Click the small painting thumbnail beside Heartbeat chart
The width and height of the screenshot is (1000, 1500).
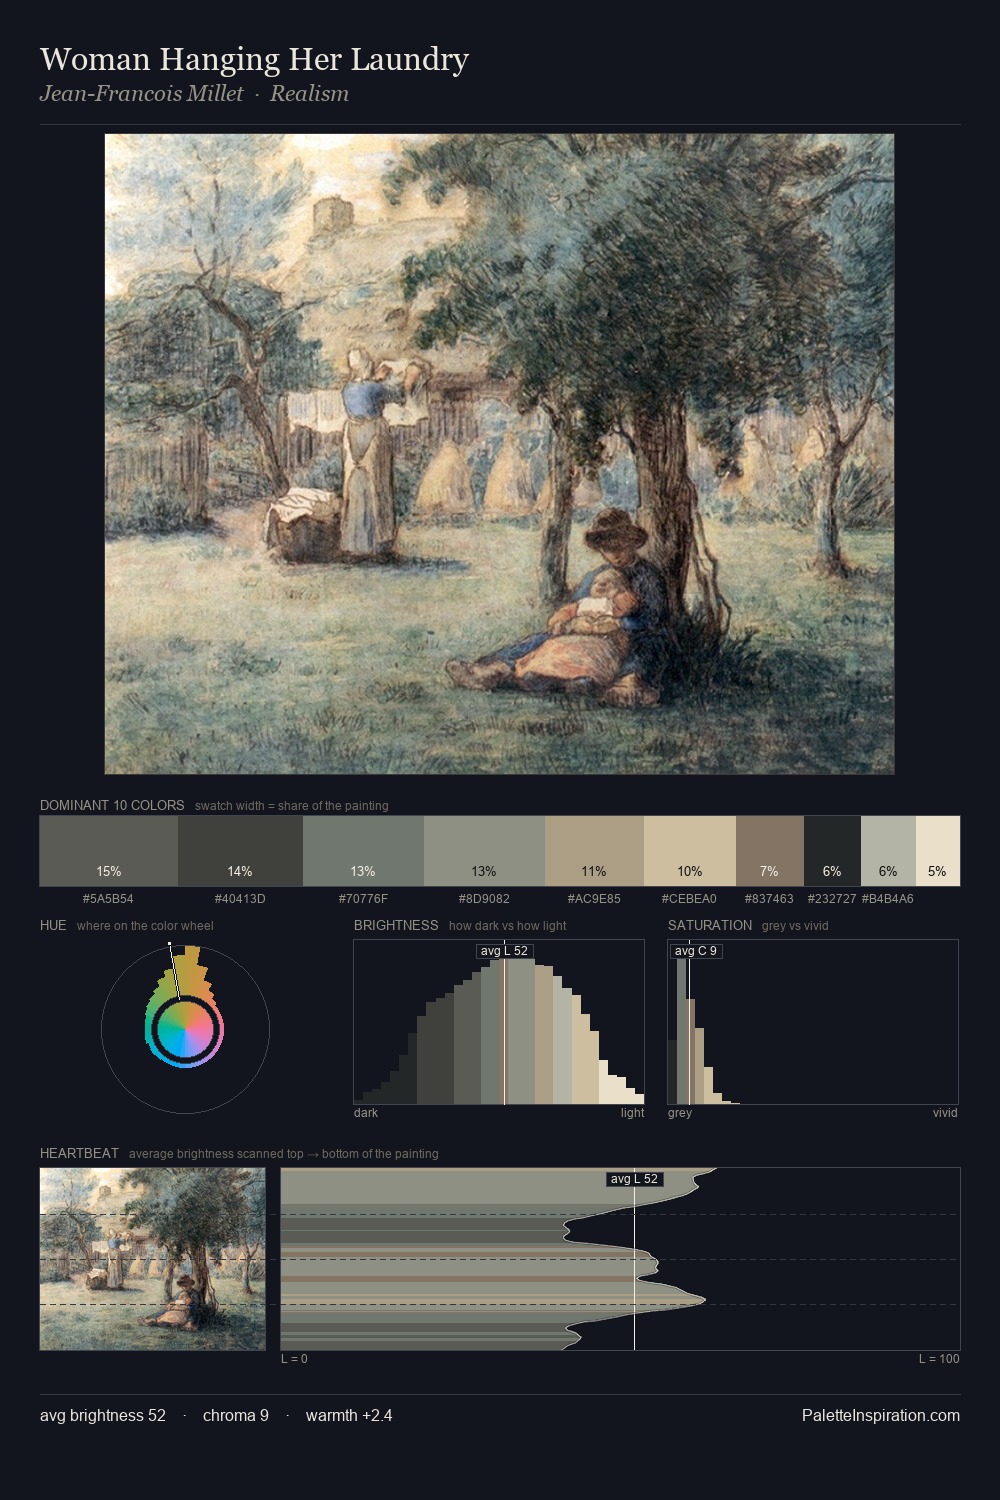click(x=153, y=1259)
